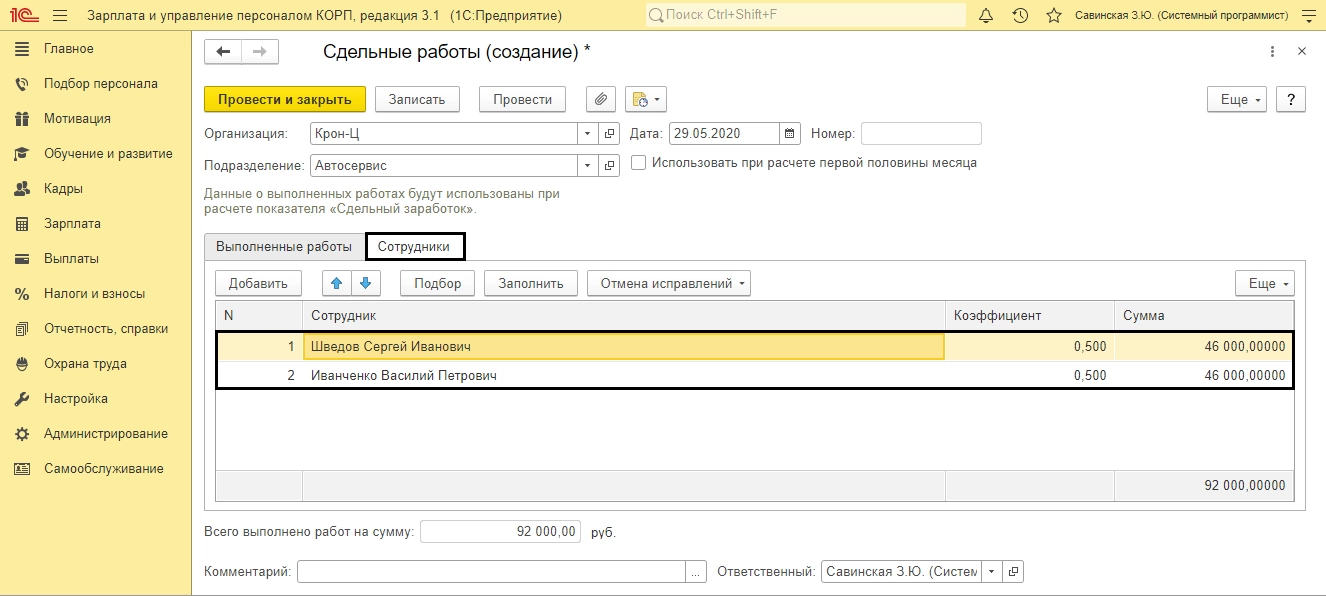Click the Записать button
Viewport: 1326px width, 596px height.
(x=417, y=99)
